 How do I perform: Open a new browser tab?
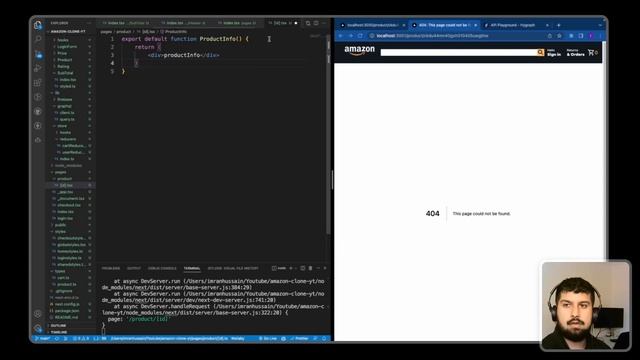558,25
